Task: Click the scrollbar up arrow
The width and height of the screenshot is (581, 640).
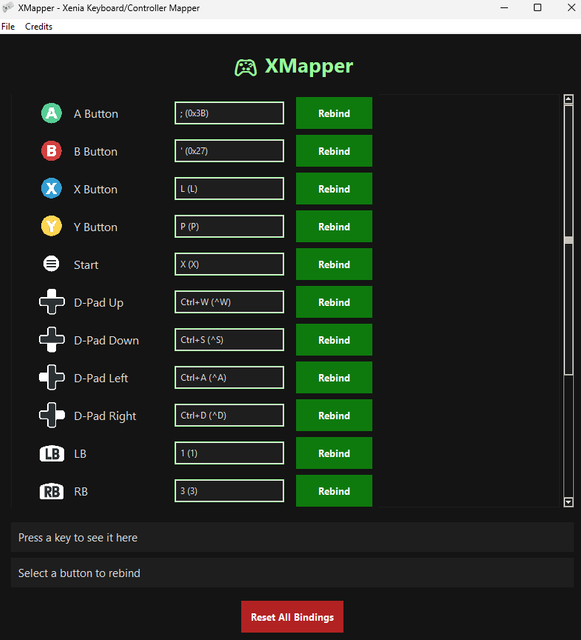Action: coord(568,99)
